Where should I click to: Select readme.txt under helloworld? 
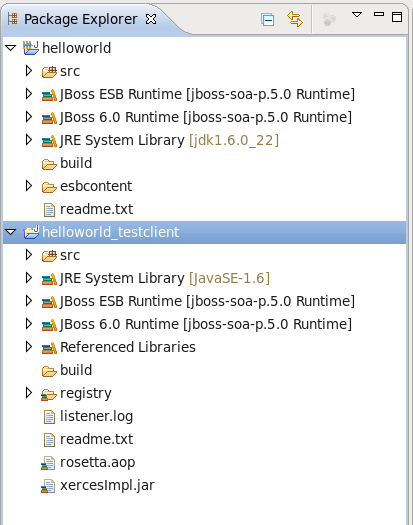96,209
